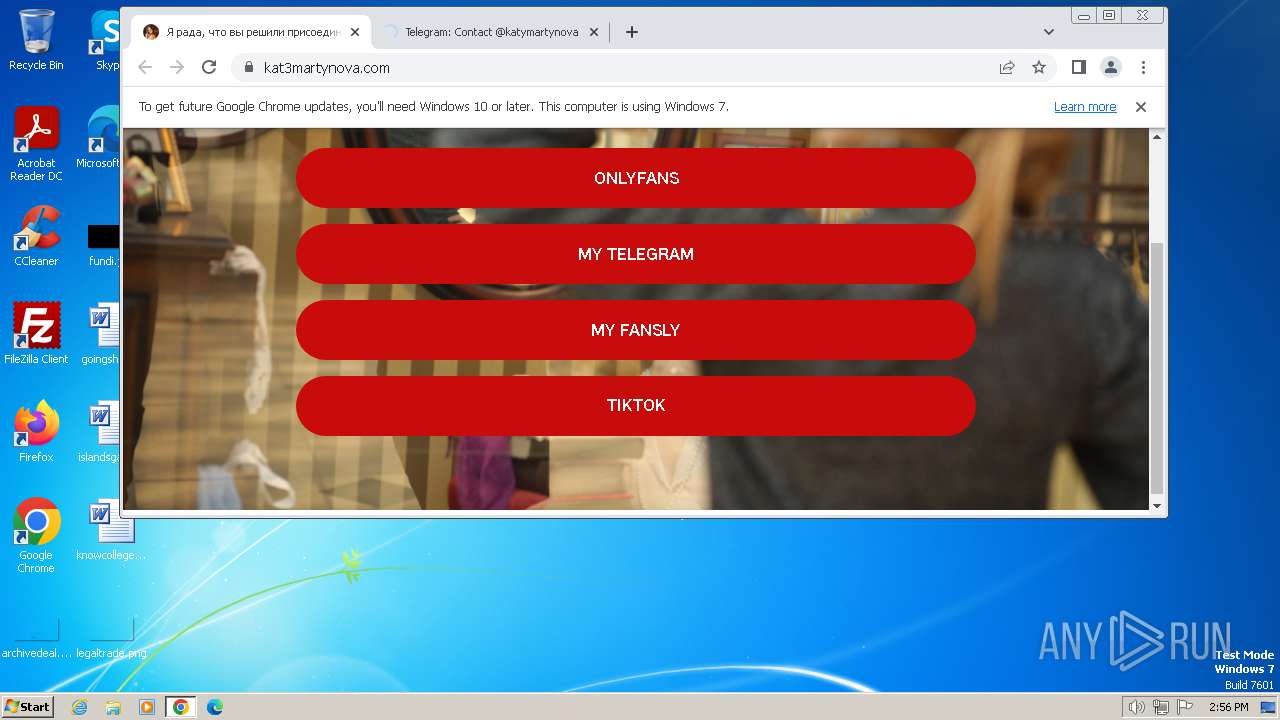Open the Chrome three-dot menu
1280x720 pixels.
pyautogui.click(x=1143, y=67)
